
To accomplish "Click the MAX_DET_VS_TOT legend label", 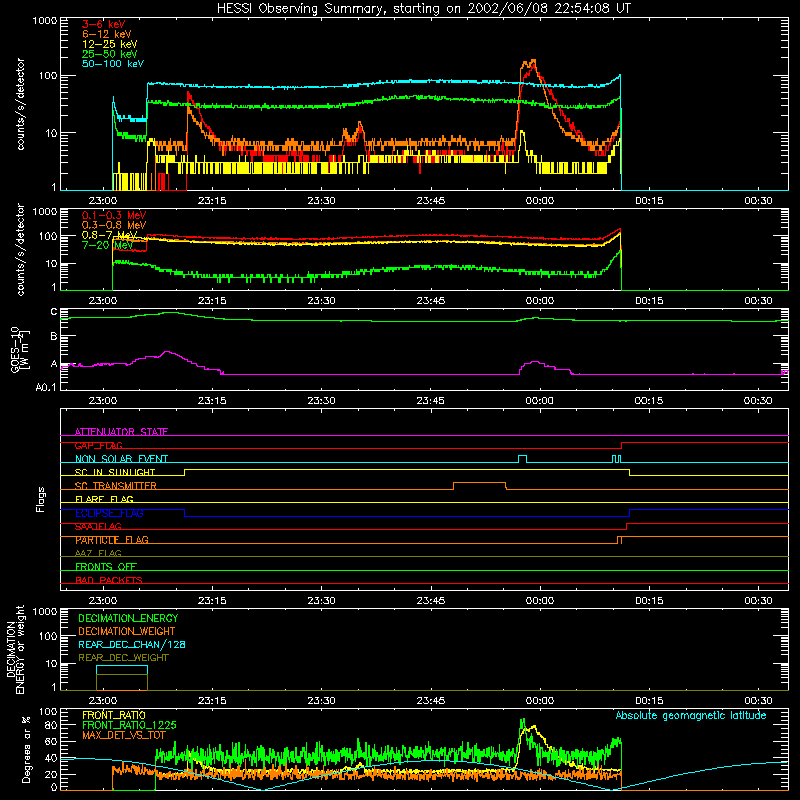I will [123, 735].
